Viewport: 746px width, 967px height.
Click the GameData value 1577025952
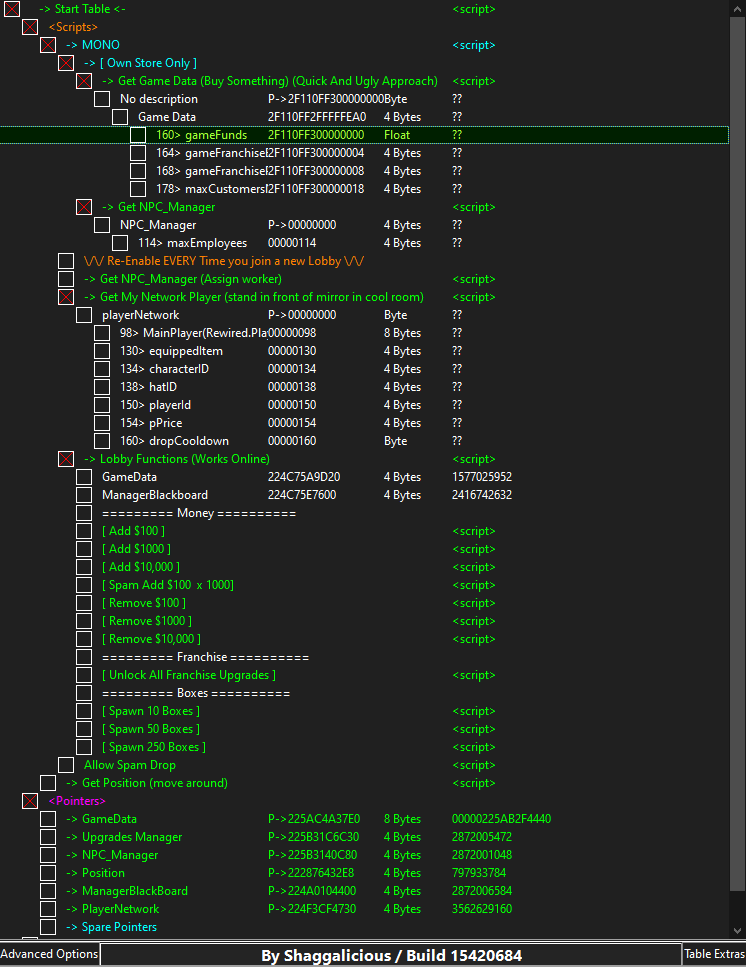[482, 477]
